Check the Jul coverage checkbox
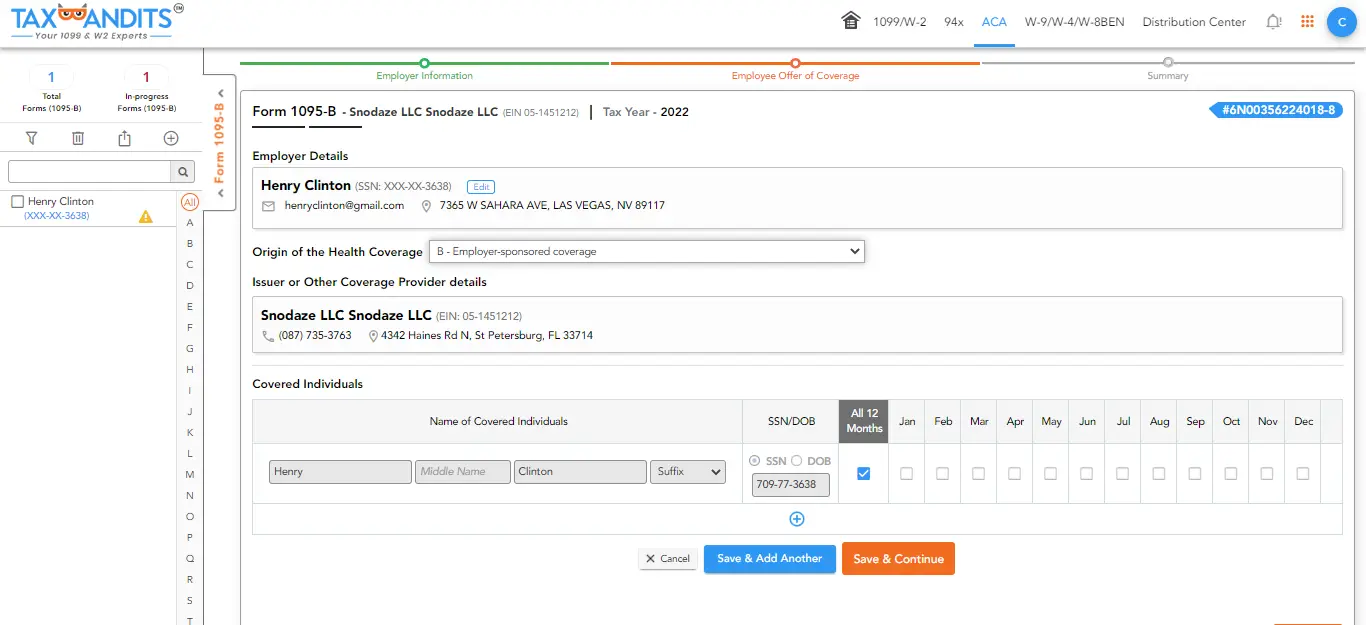The height and width of the screenshot is (625, 1366). tap(1122, 473)
